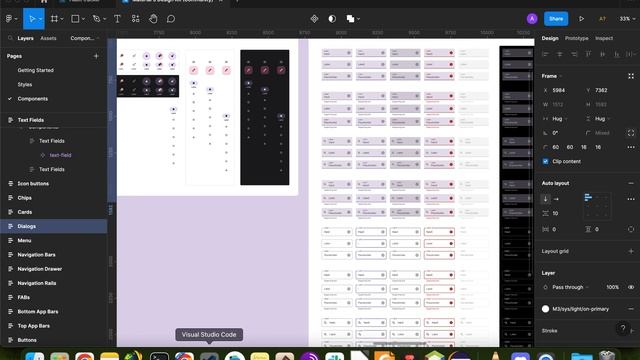Select the Rectangle shape tool

point(75,19)
